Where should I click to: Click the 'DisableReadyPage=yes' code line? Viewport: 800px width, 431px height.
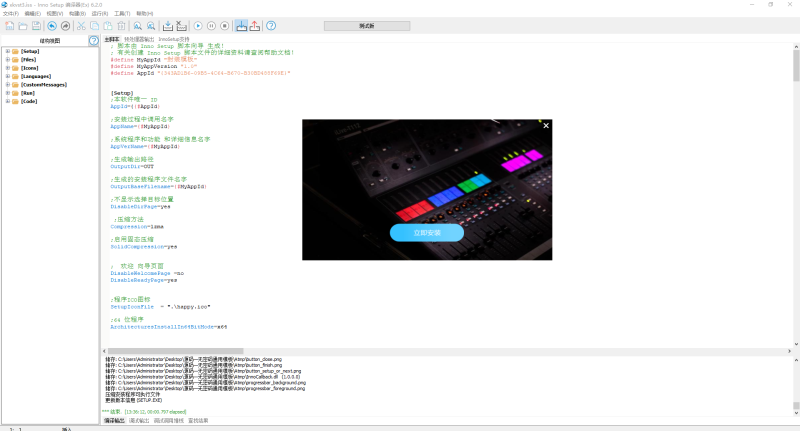point(144,280)
